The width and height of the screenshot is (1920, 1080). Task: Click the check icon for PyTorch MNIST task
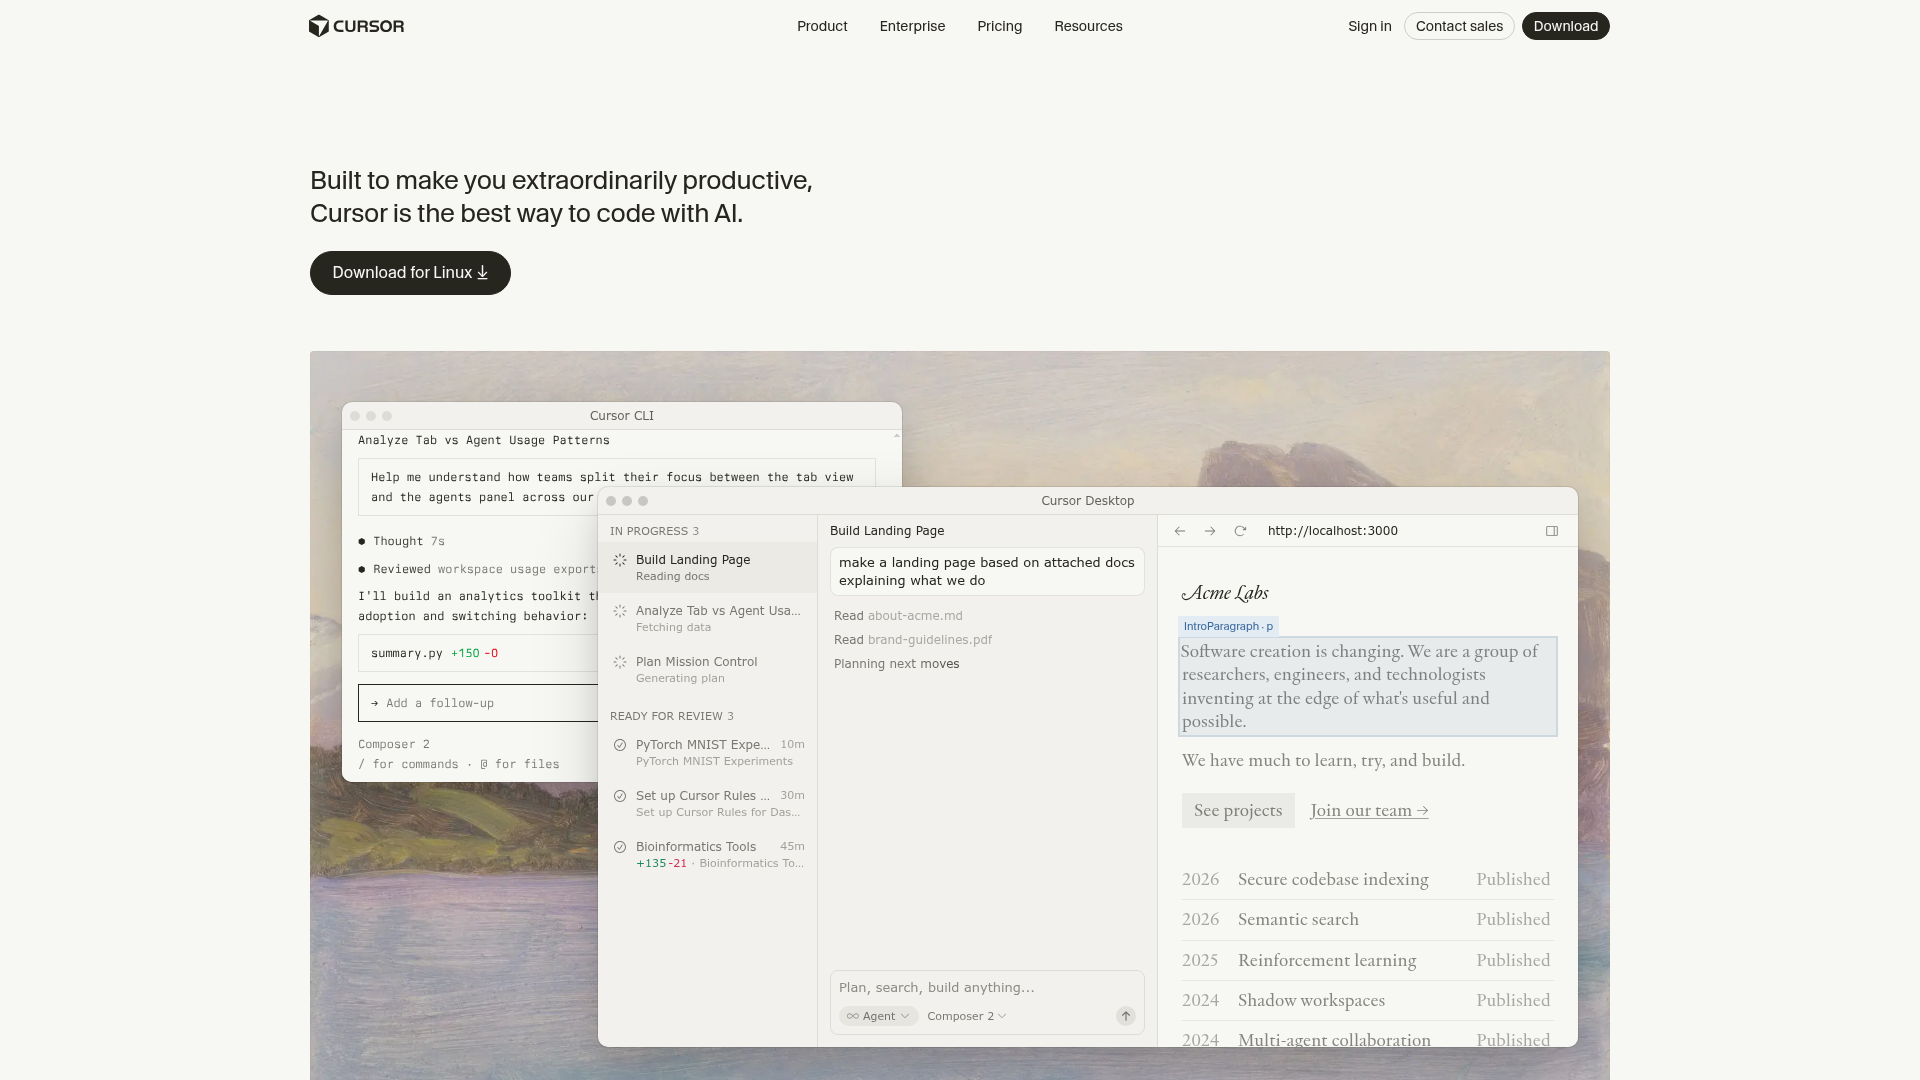pyautogui.click(x=620, y=746)
